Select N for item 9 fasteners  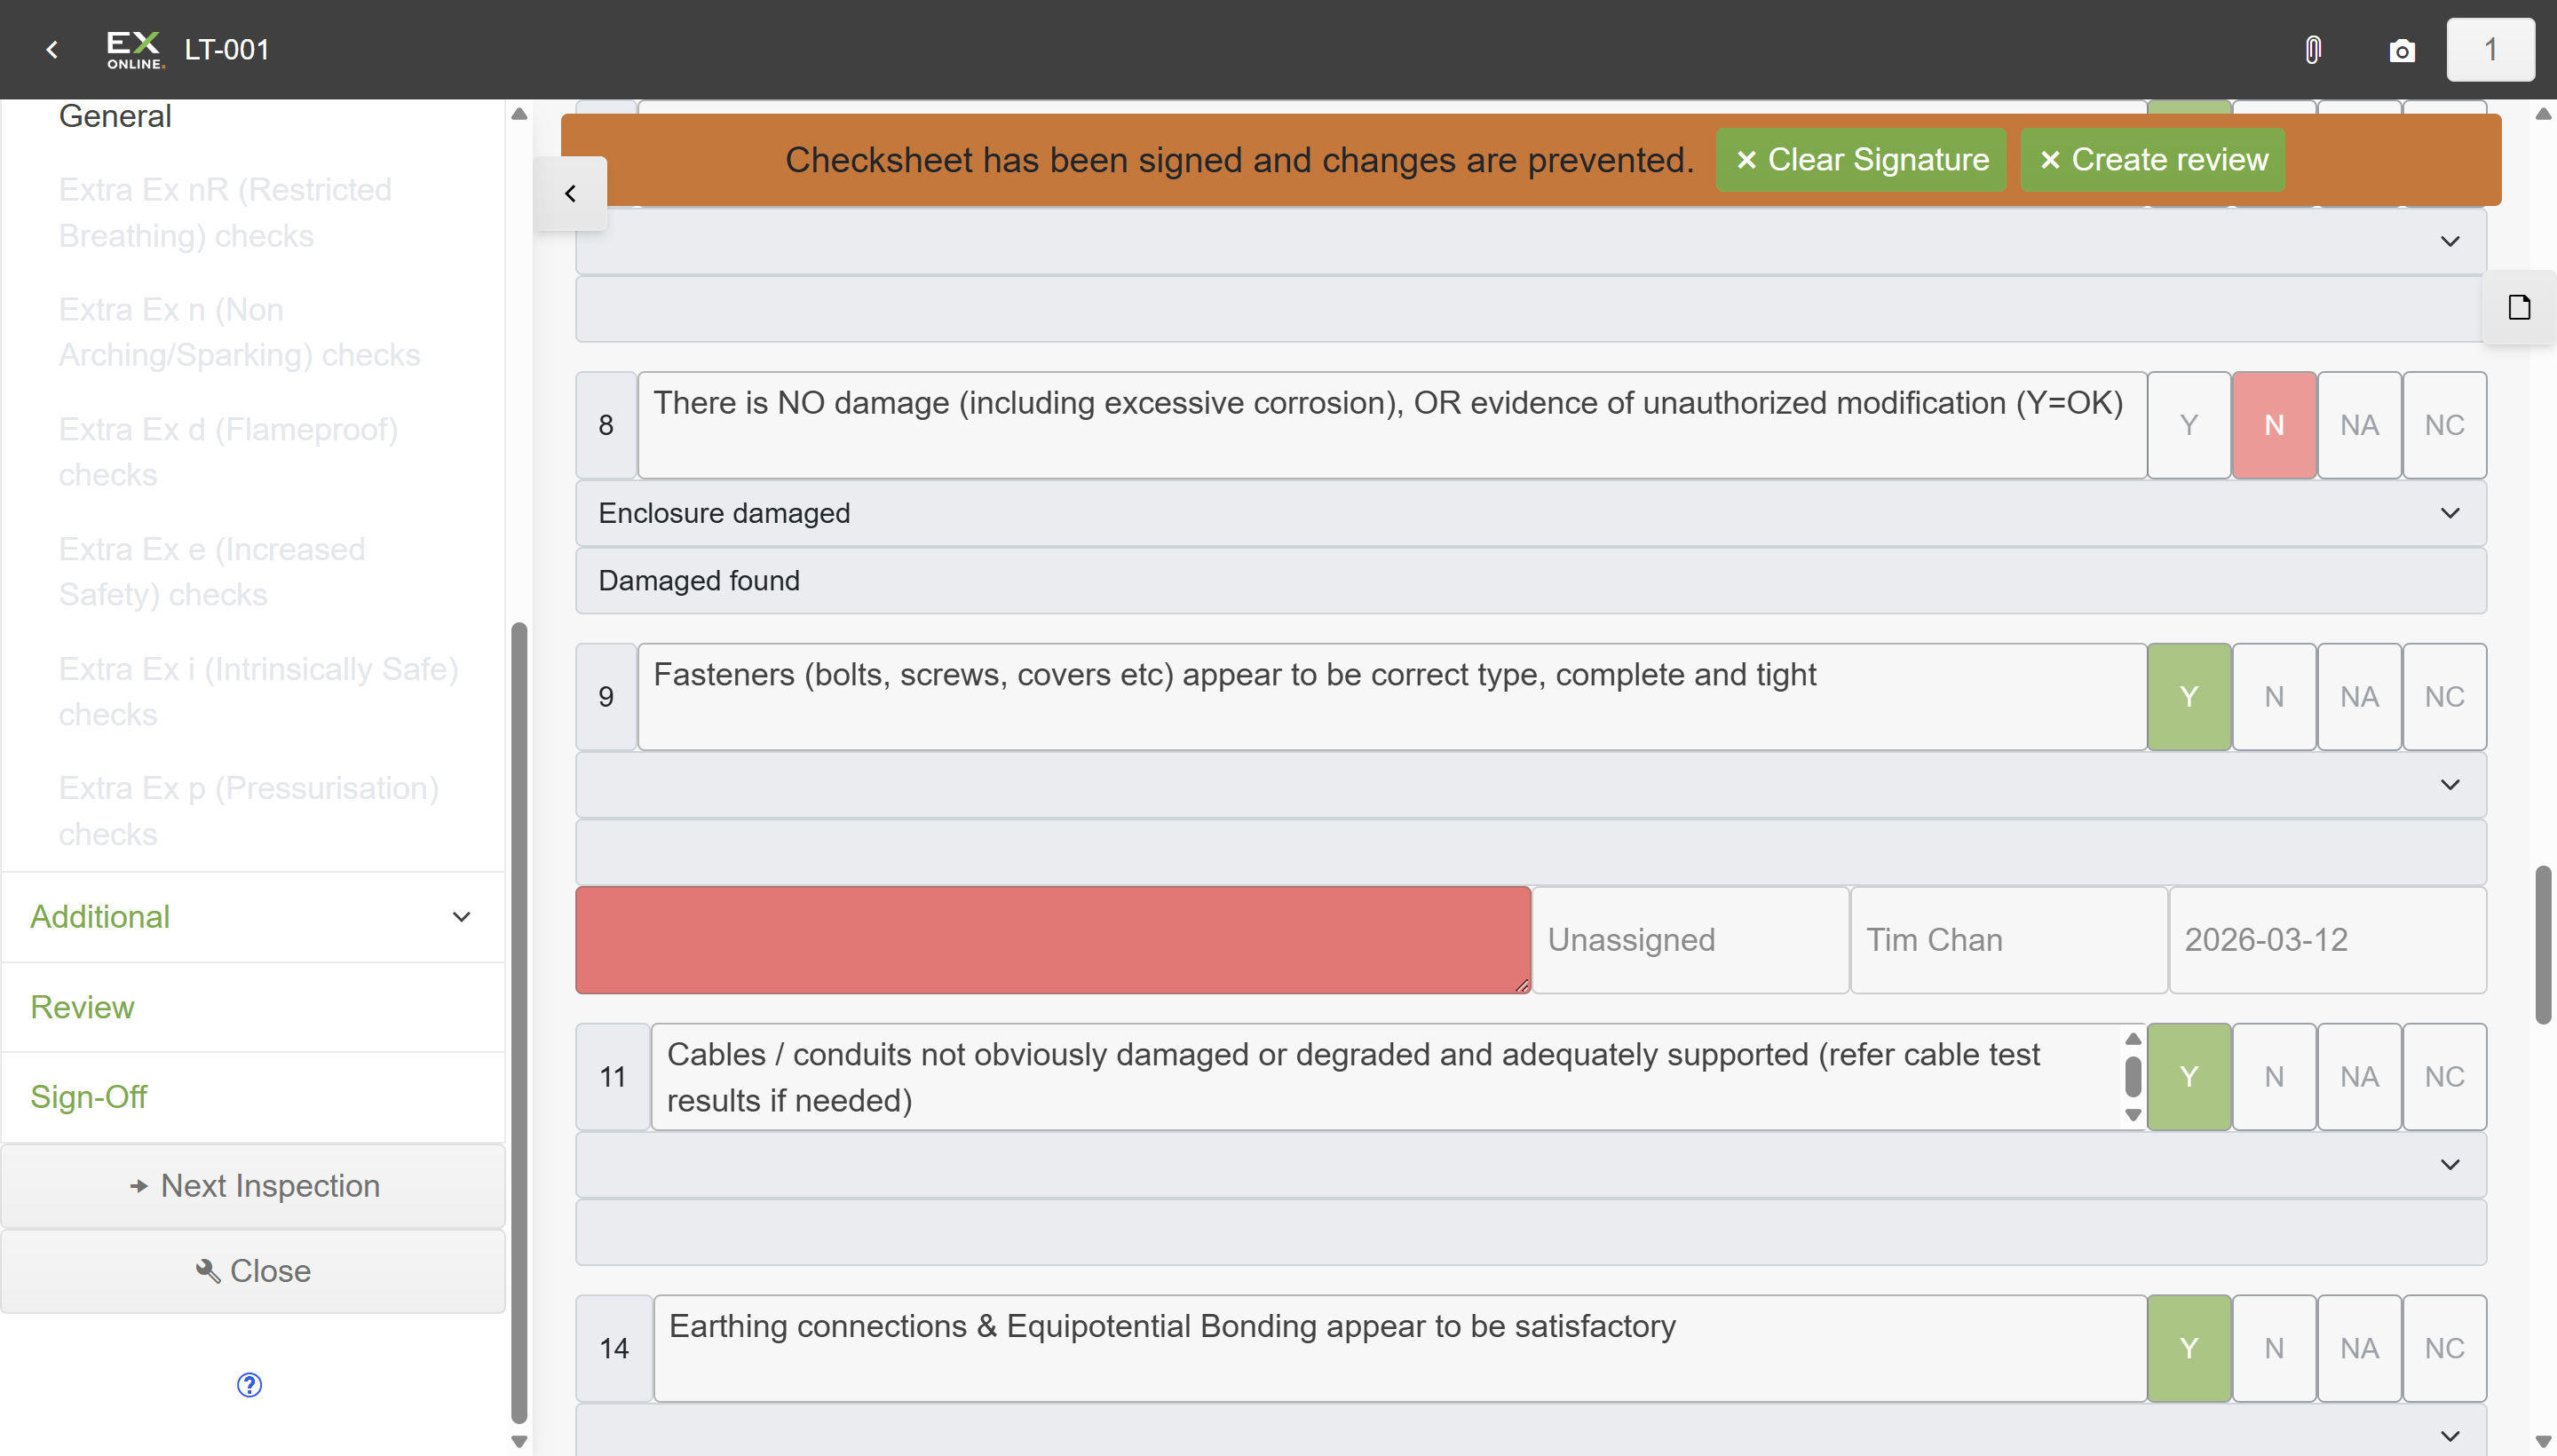(x=2274, y=697)
